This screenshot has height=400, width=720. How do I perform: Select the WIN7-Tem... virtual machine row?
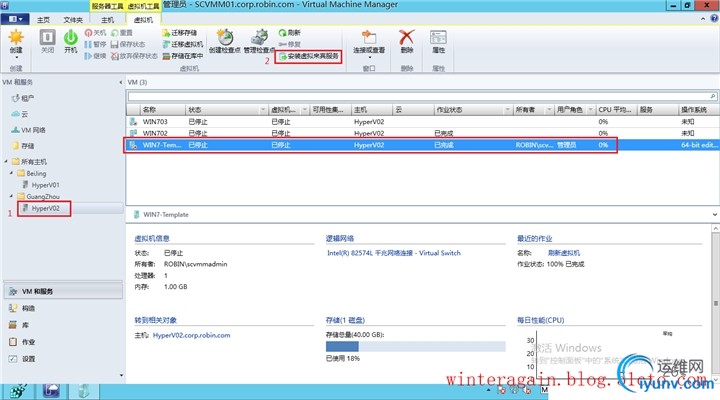coord(422,145)
